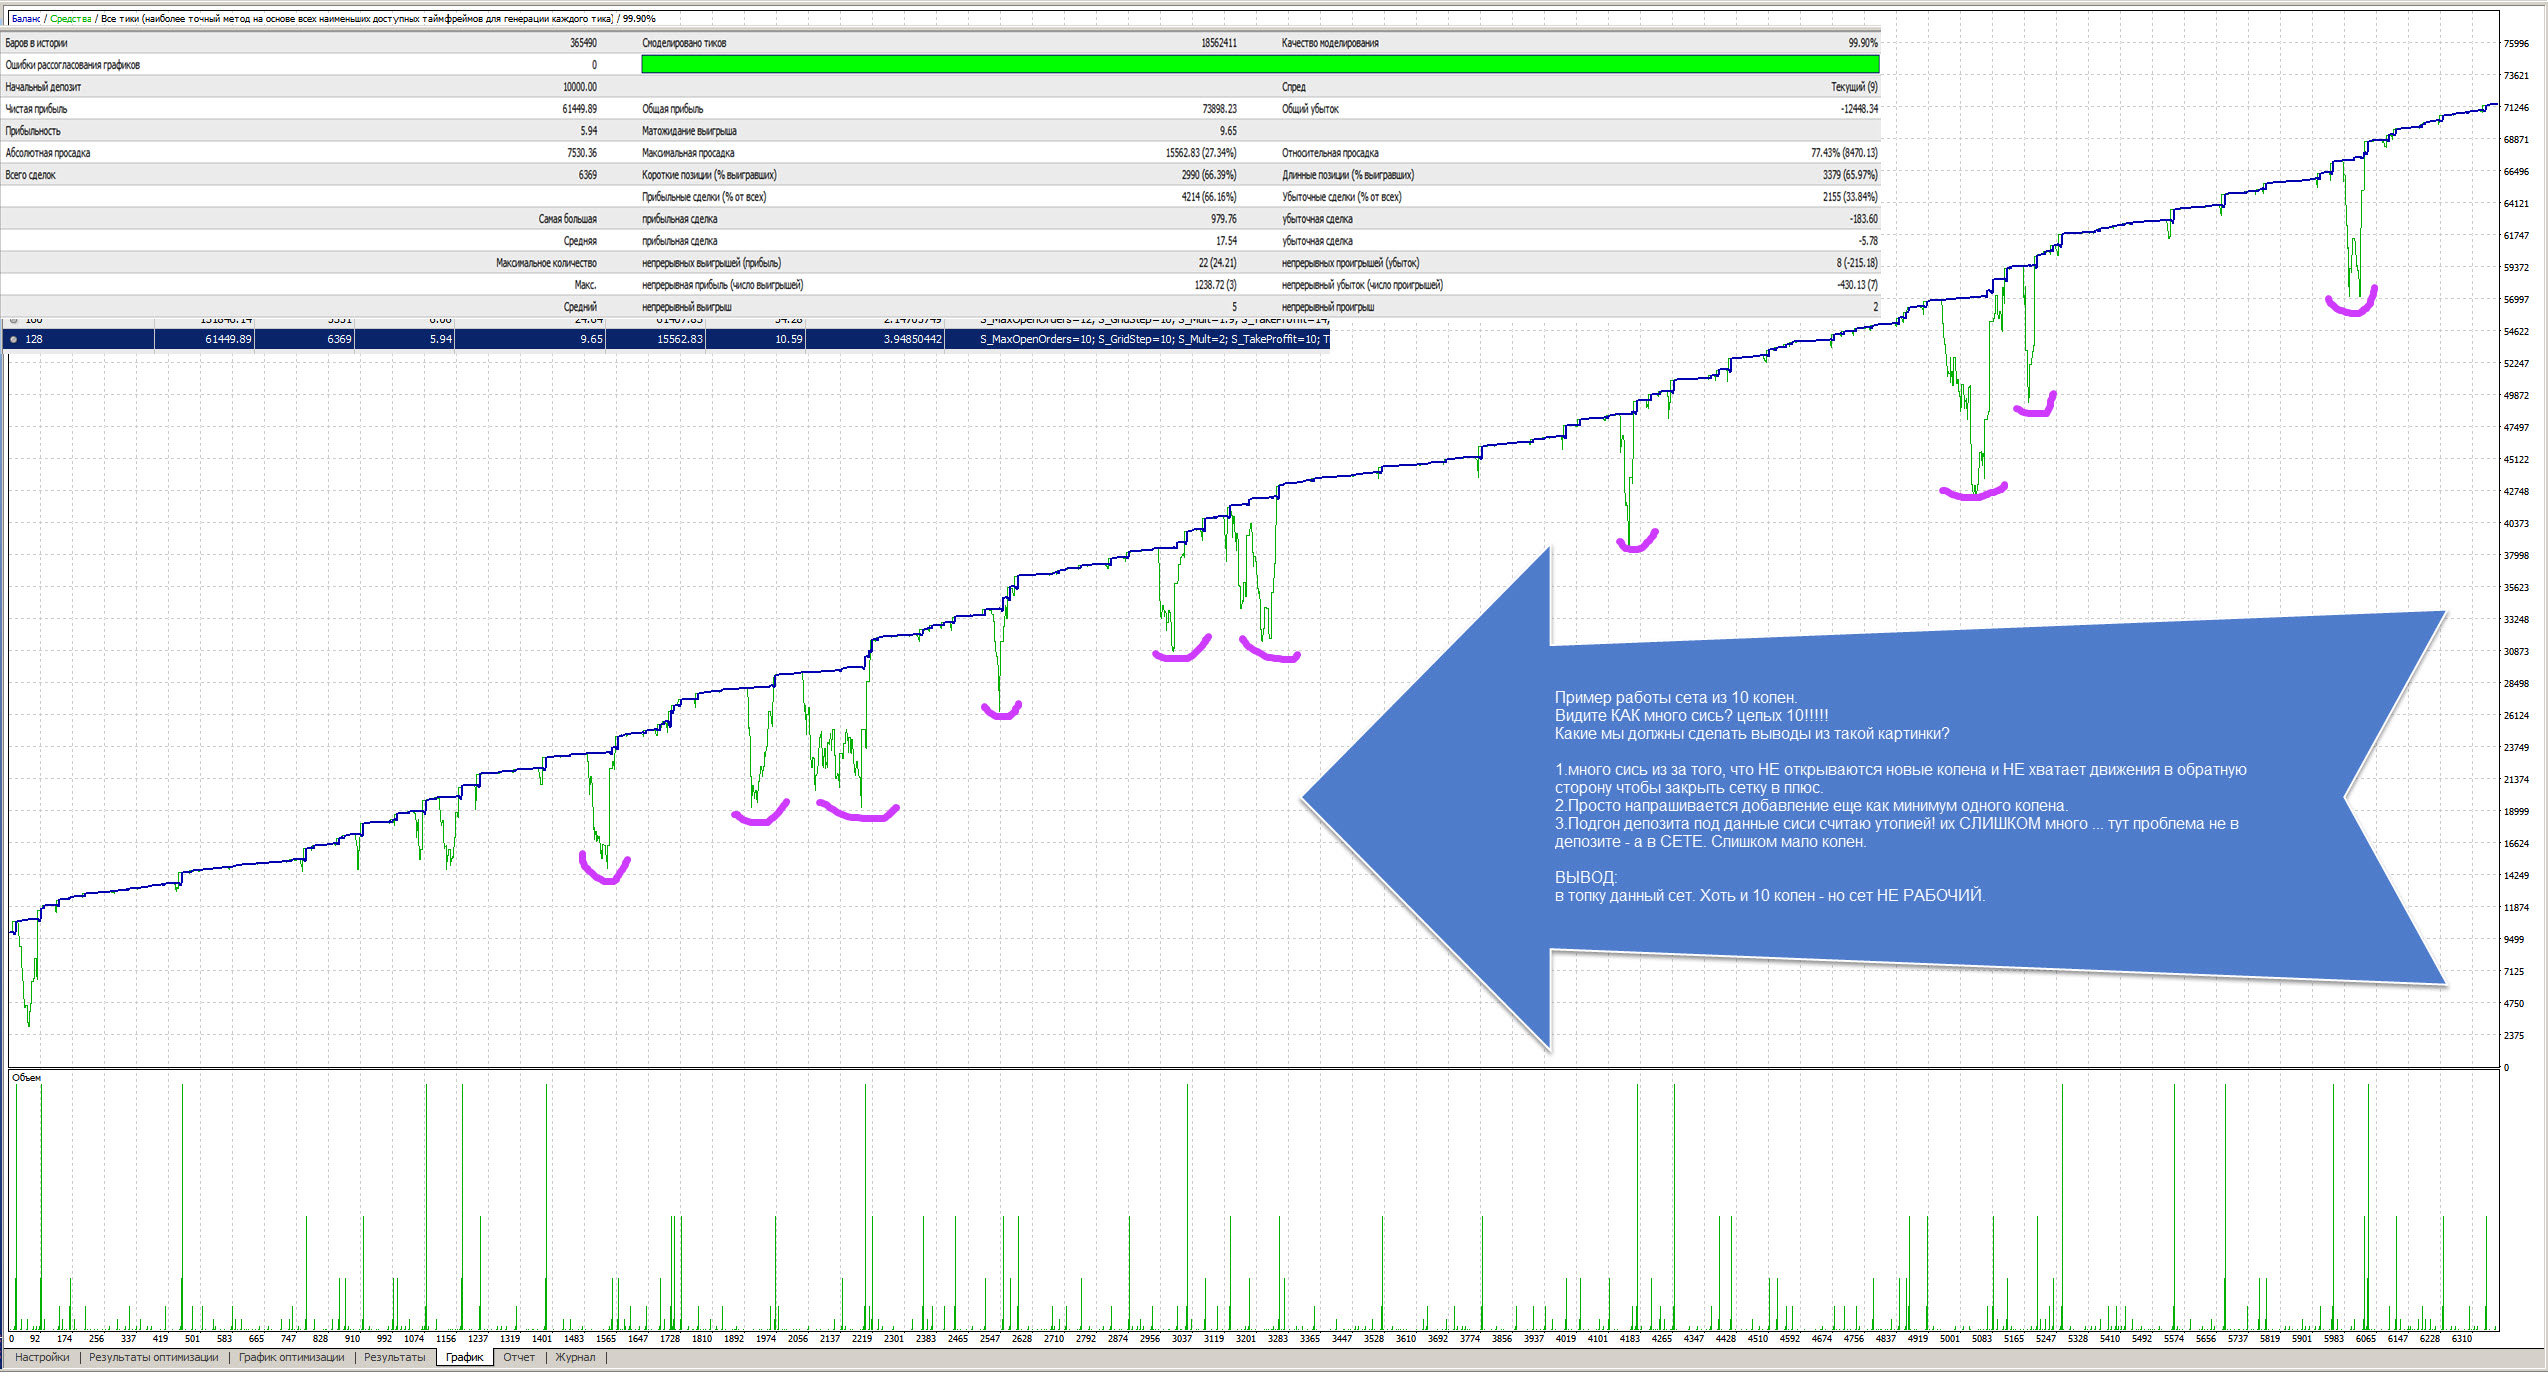Click the pass 128 row status icon
Image resolution: width=2548 pixels, height=1373 pixels.
[x=13, y=339]
